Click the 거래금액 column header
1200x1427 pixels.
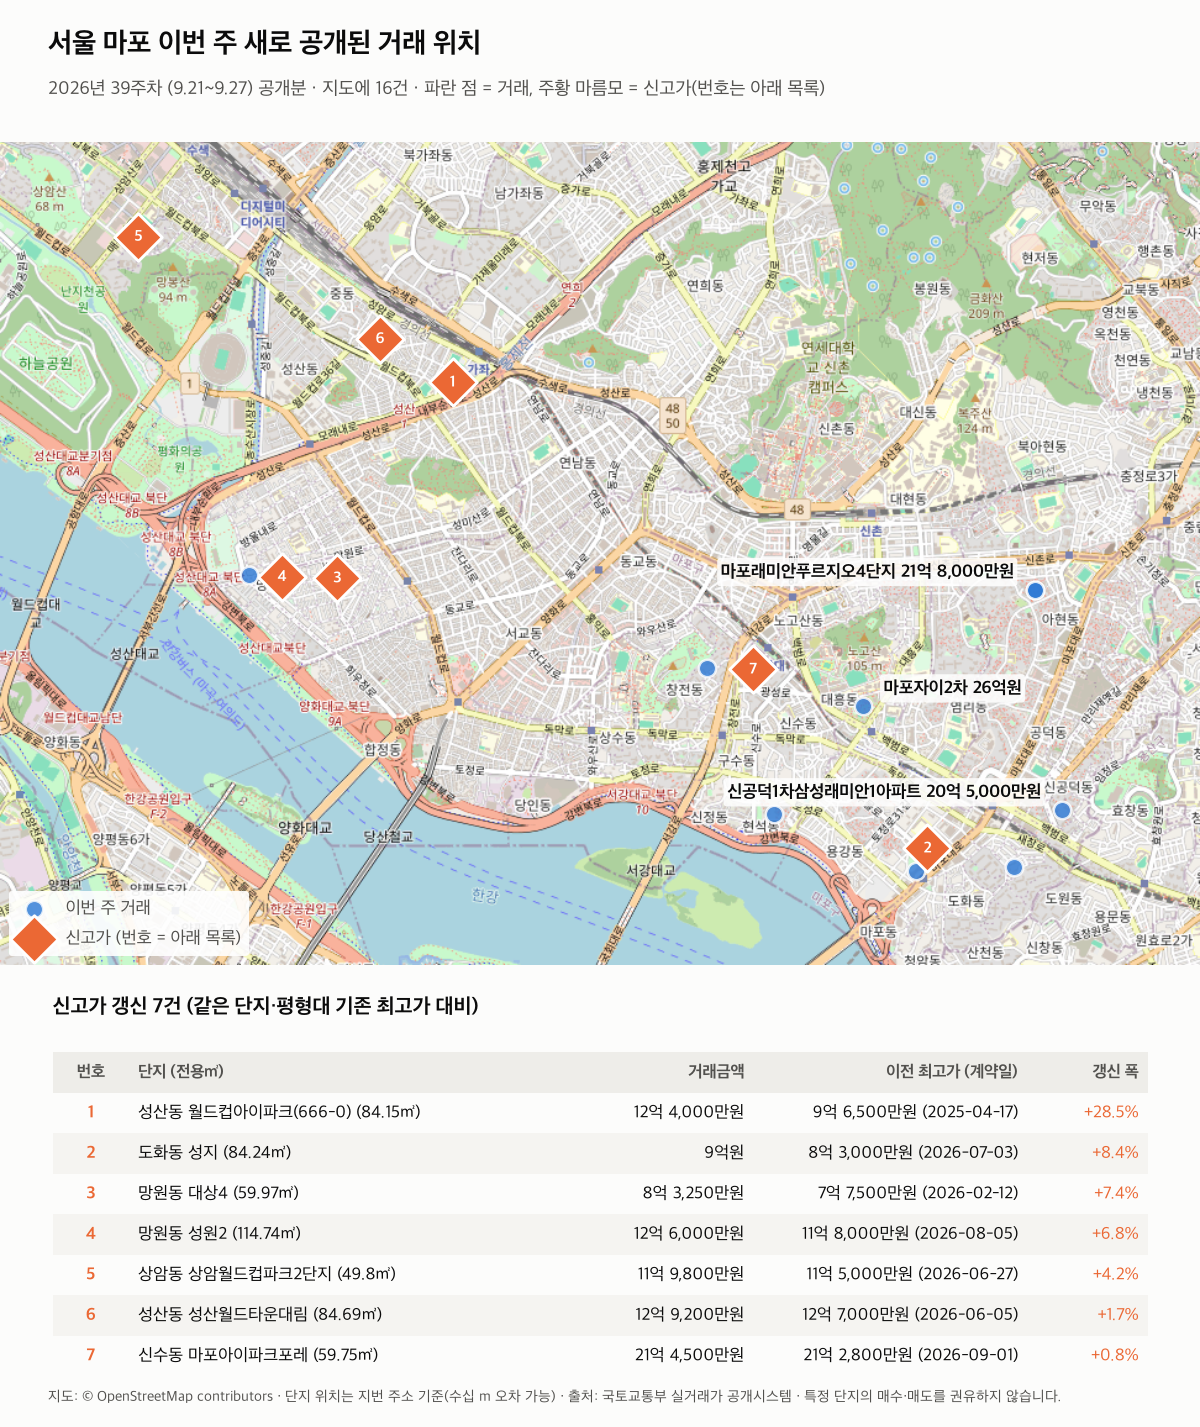tap(715, 1071)
